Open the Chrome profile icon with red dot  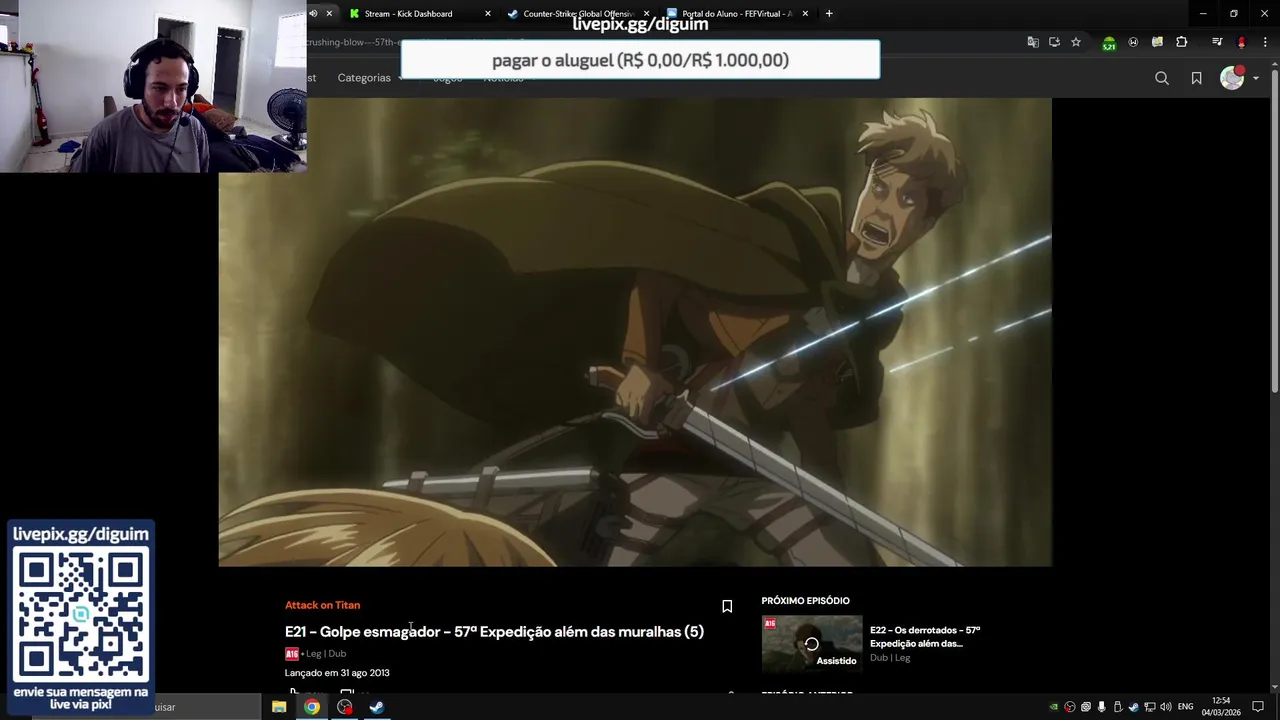pyautogui.click(x=1241, y=42)
